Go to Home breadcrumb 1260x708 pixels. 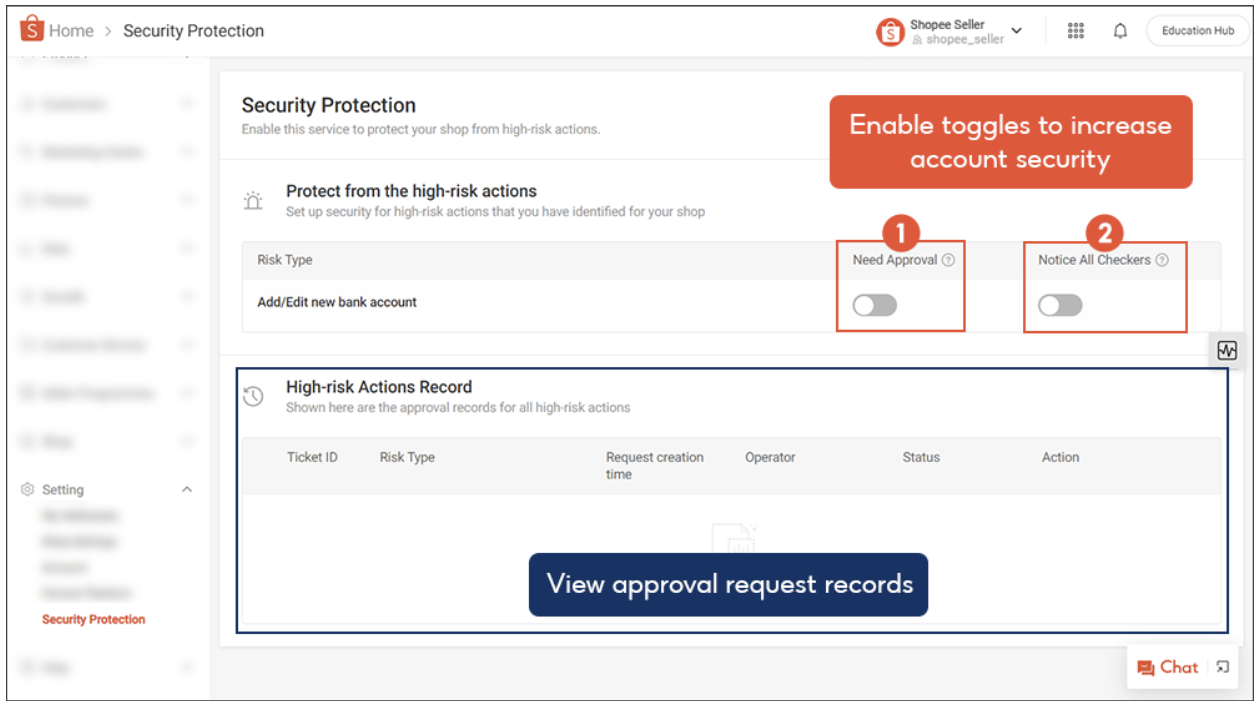pos(71,31)
